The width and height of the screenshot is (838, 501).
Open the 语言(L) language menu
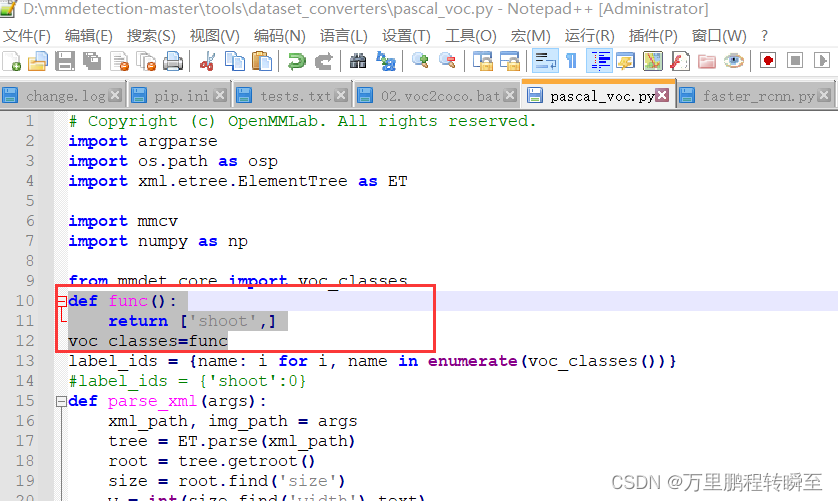point(344,36)
